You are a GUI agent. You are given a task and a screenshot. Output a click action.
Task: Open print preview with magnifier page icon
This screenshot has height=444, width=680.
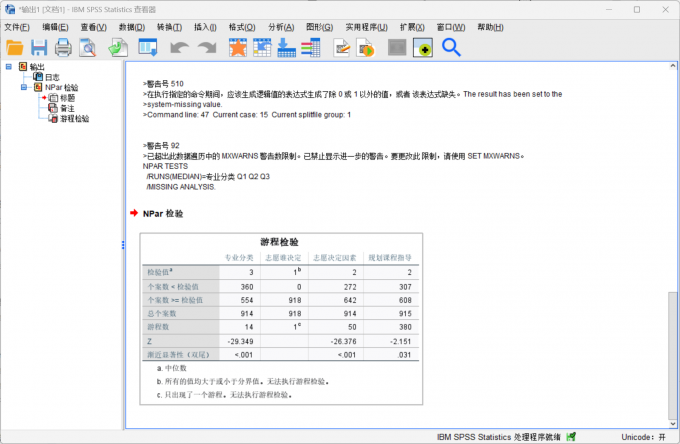point(88,48)
